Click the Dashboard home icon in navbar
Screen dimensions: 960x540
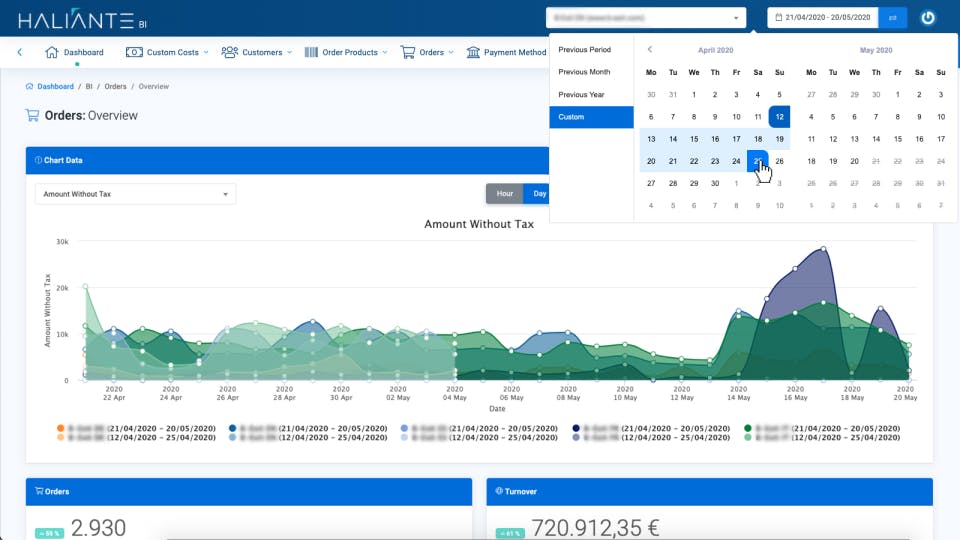tap(51, 52)
